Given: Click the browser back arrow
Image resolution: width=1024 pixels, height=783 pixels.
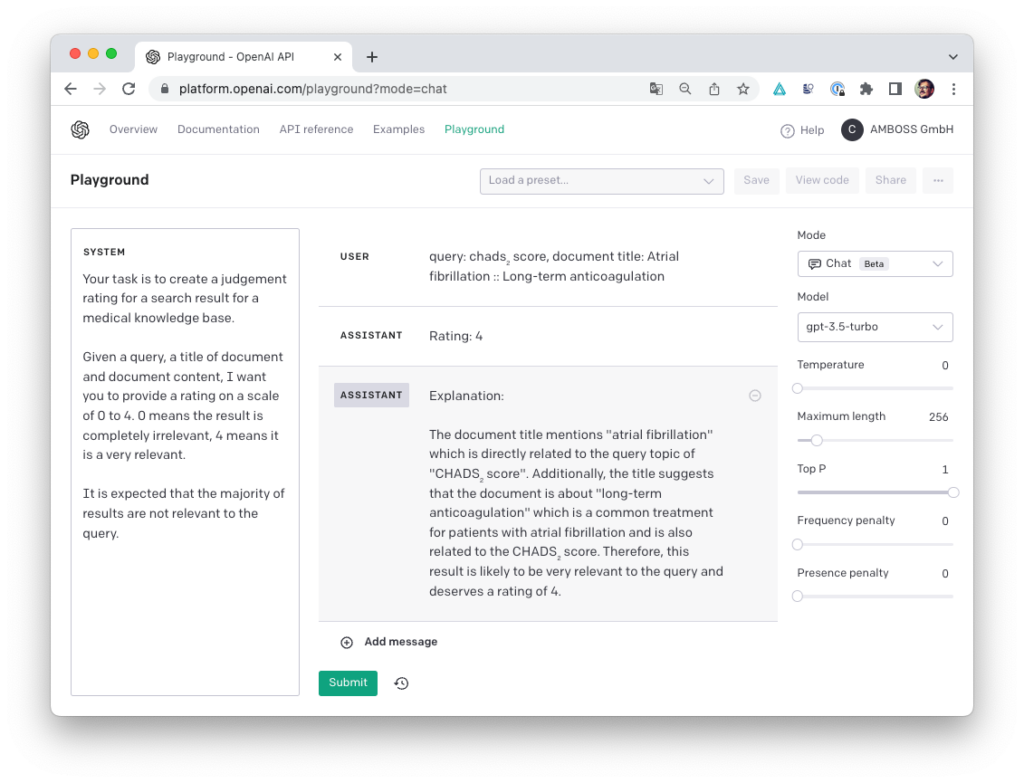Looking at the screenshot, I should point(71,89).
